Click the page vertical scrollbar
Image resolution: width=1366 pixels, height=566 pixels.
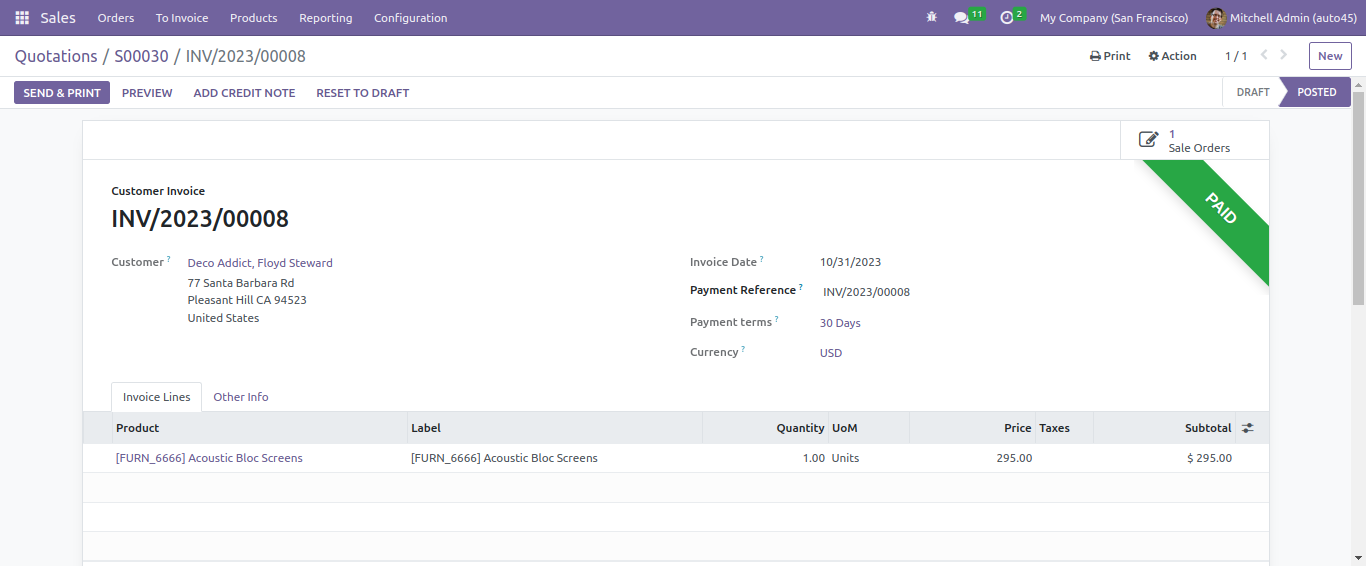pos(1358,198)
